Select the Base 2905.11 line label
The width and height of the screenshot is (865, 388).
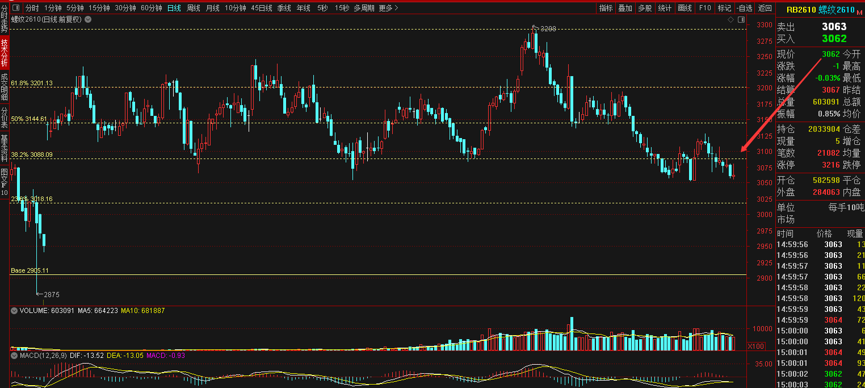[x=30, y=270]
